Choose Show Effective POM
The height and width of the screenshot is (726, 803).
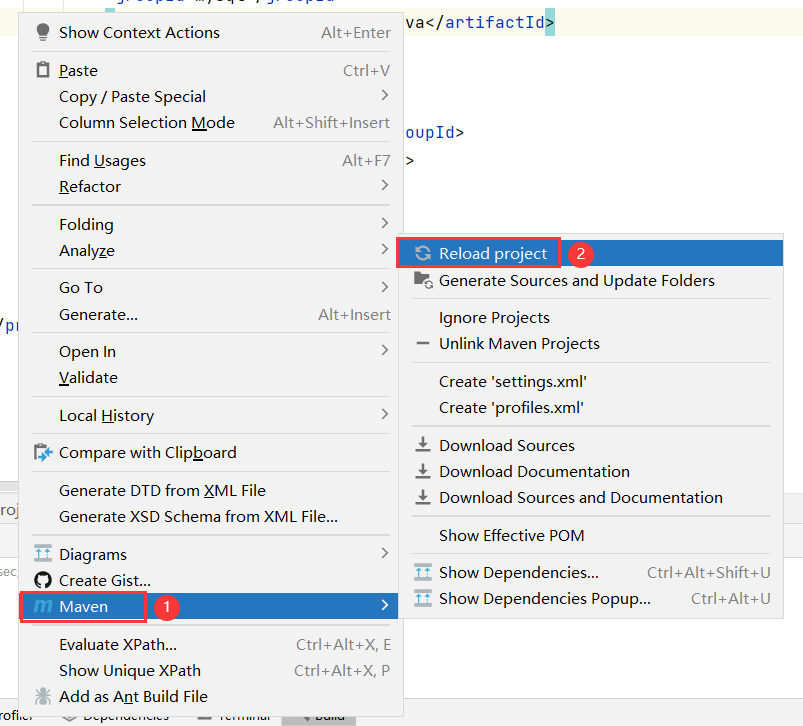[x=590, y=535]
